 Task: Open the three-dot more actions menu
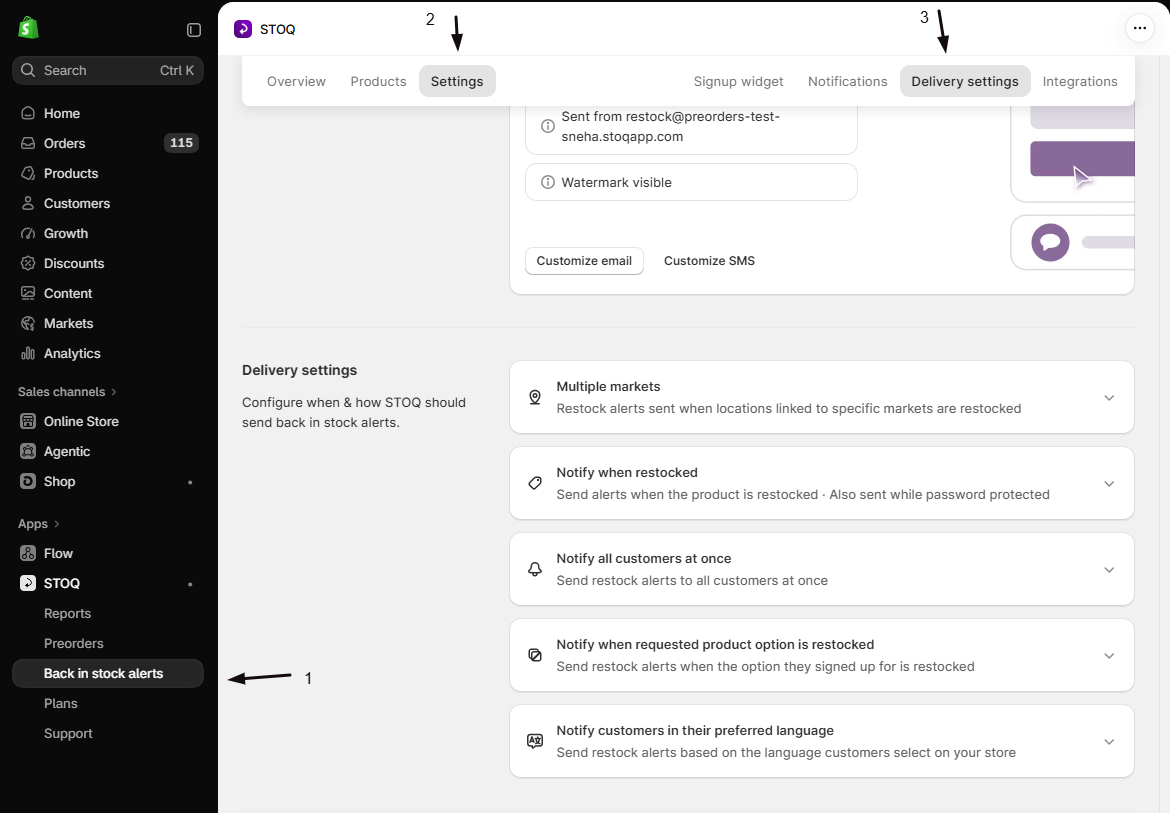(x=1139, y=28)
